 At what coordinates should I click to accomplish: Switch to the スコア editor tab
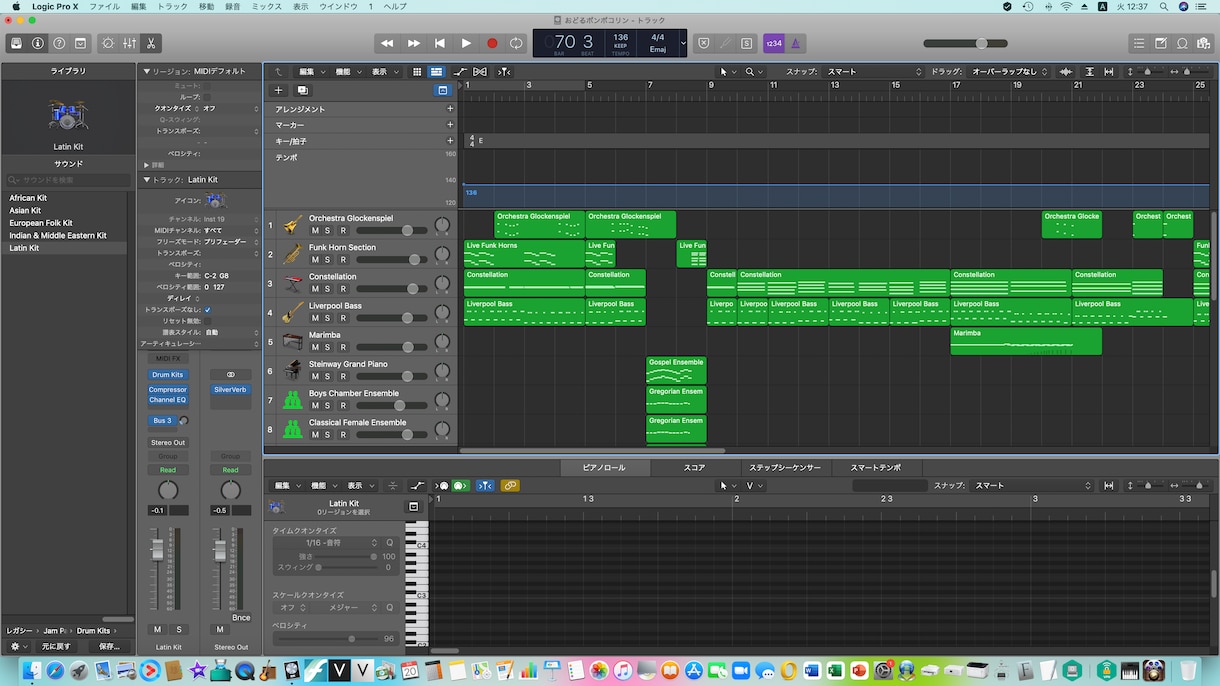tap(694, 468)
